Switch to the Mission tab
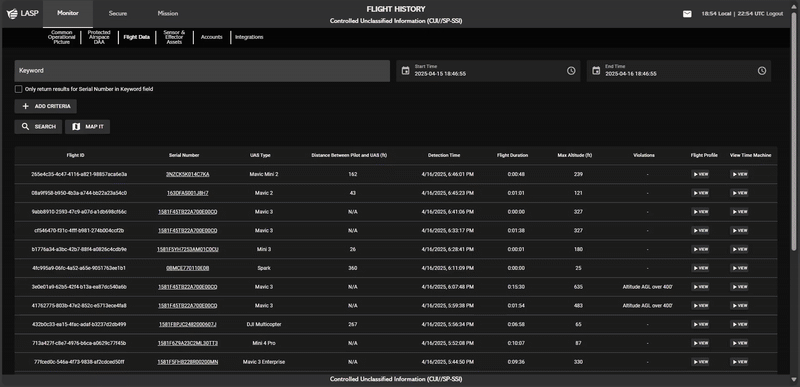The height and width of the screenshot is (387, 800). 168,14
